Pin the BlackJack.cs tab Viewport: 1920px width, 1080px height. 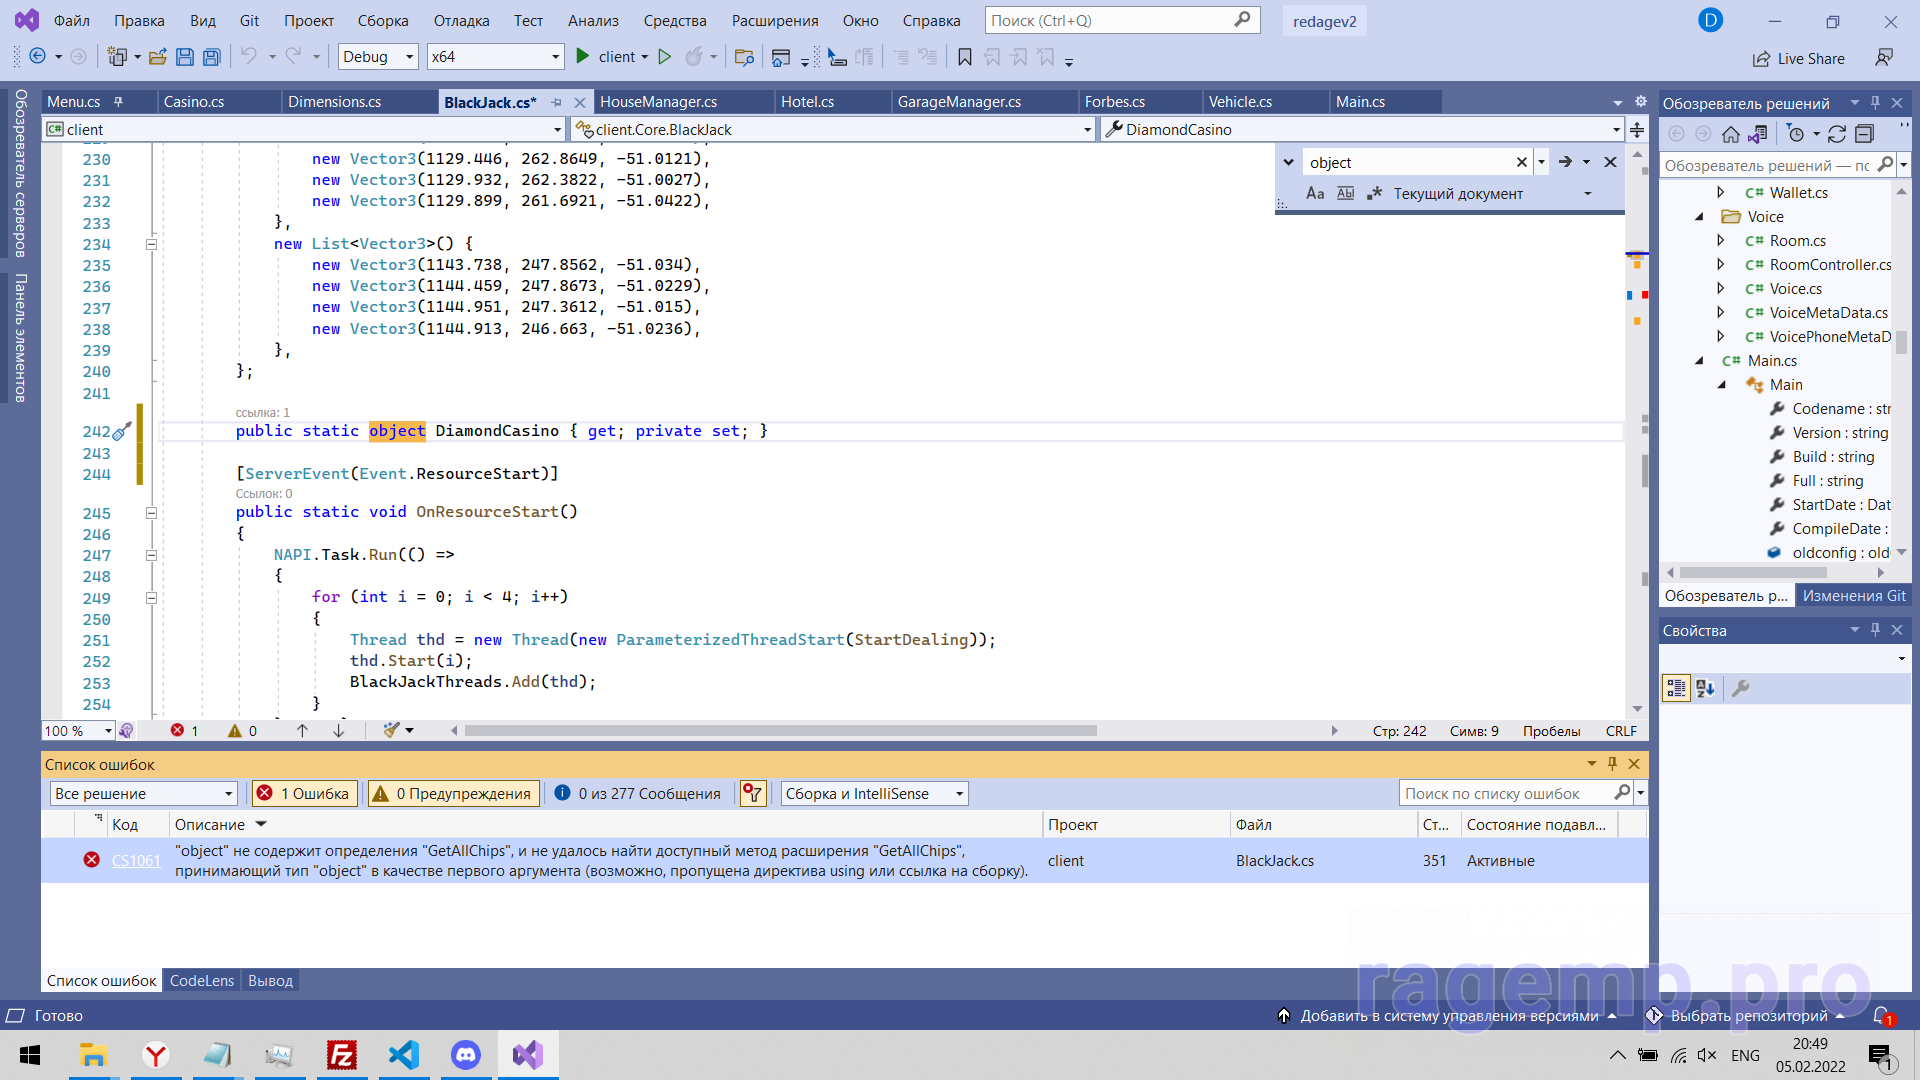point(556,103)
